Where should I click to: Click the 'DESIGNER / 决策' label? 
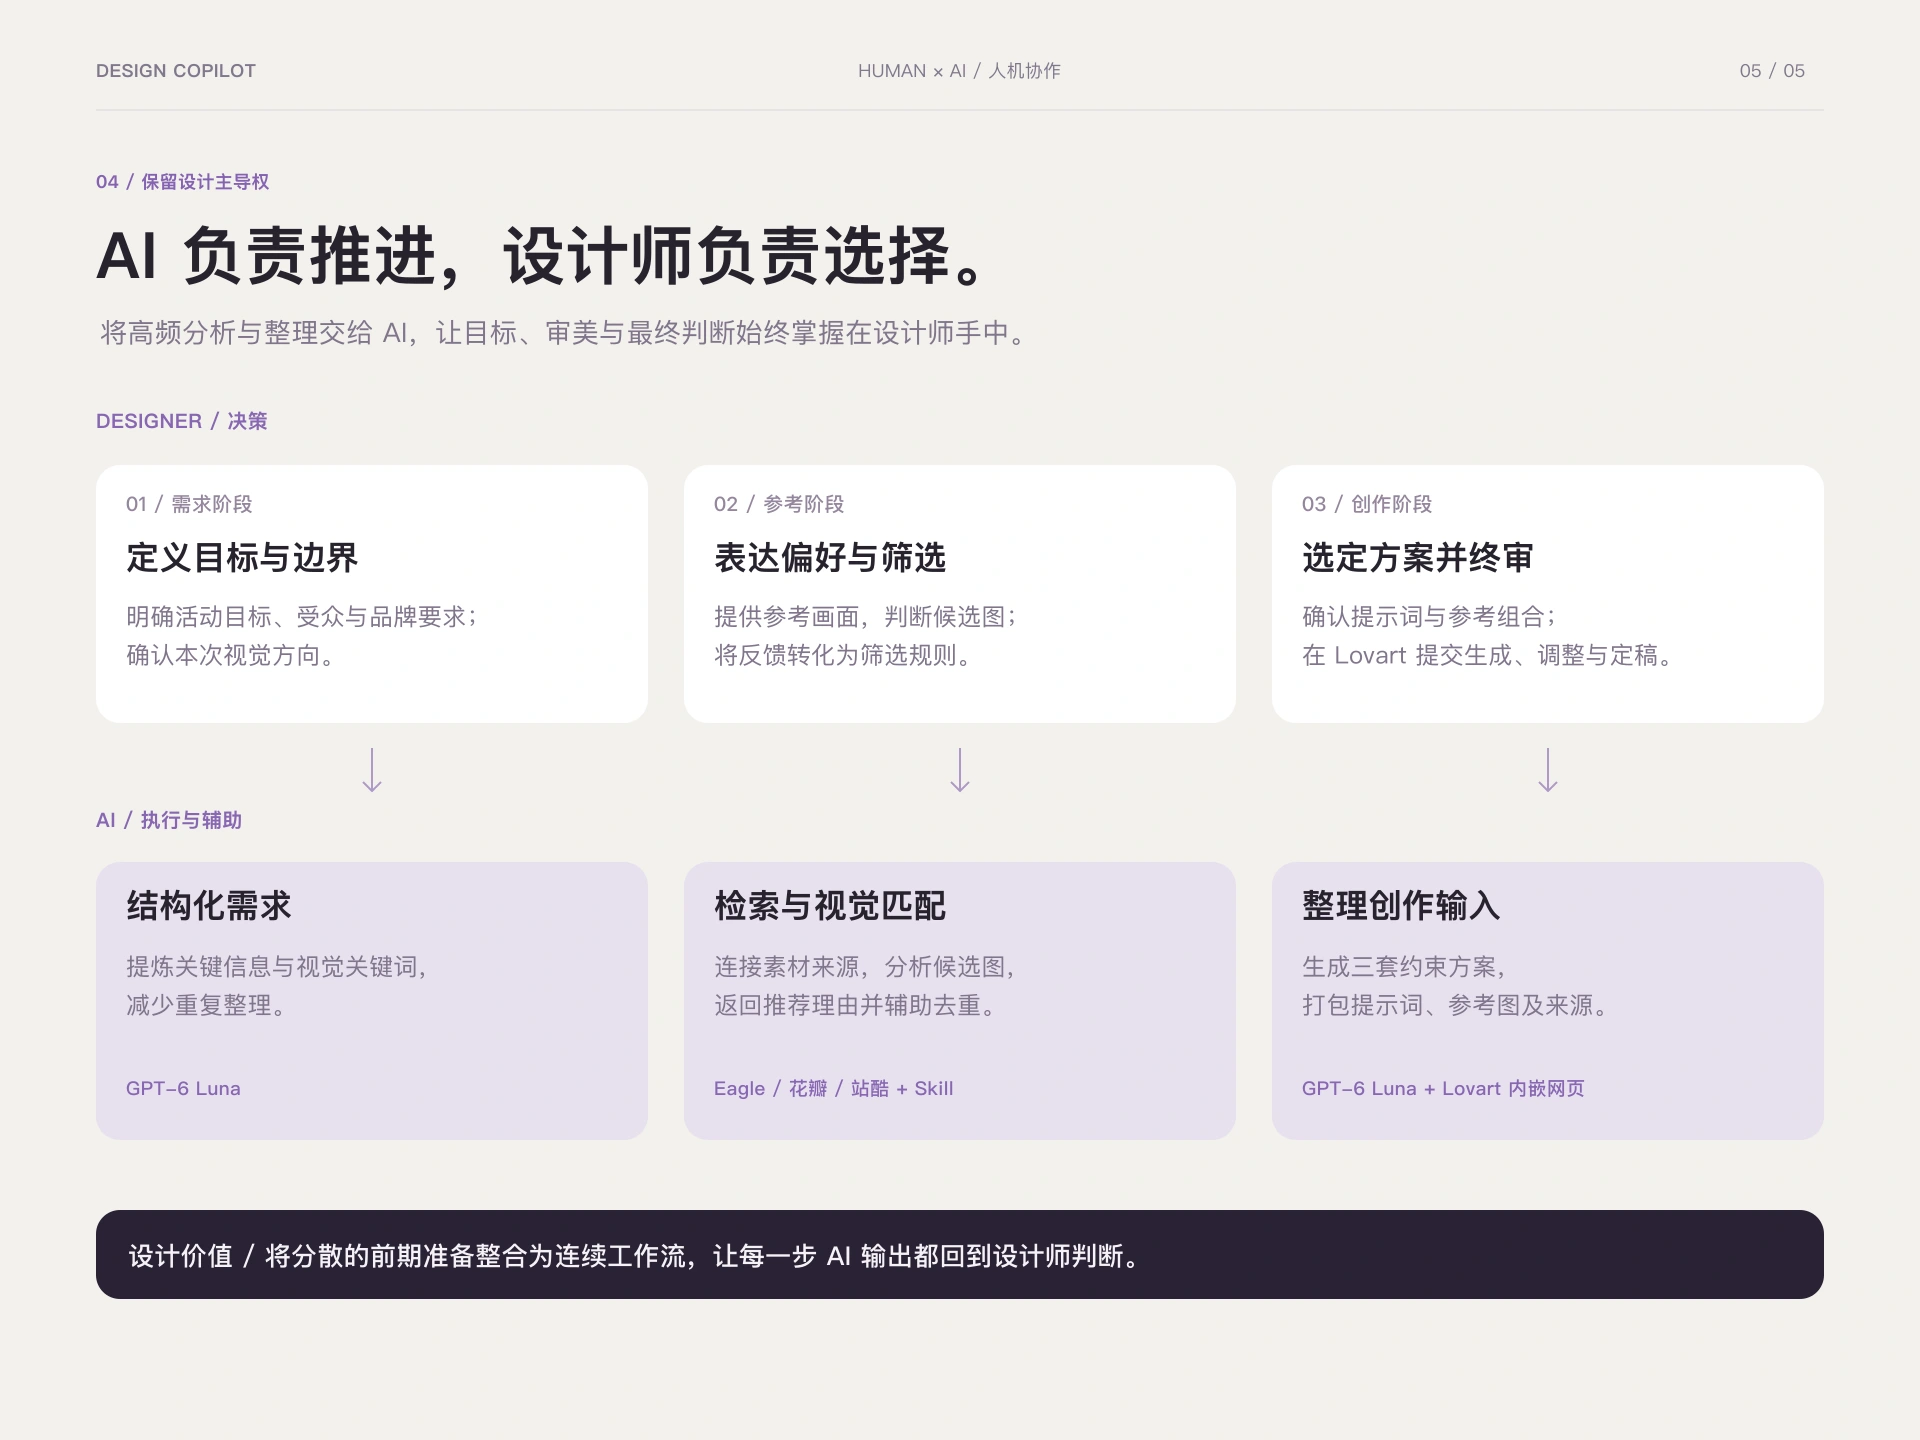[182, 421]
